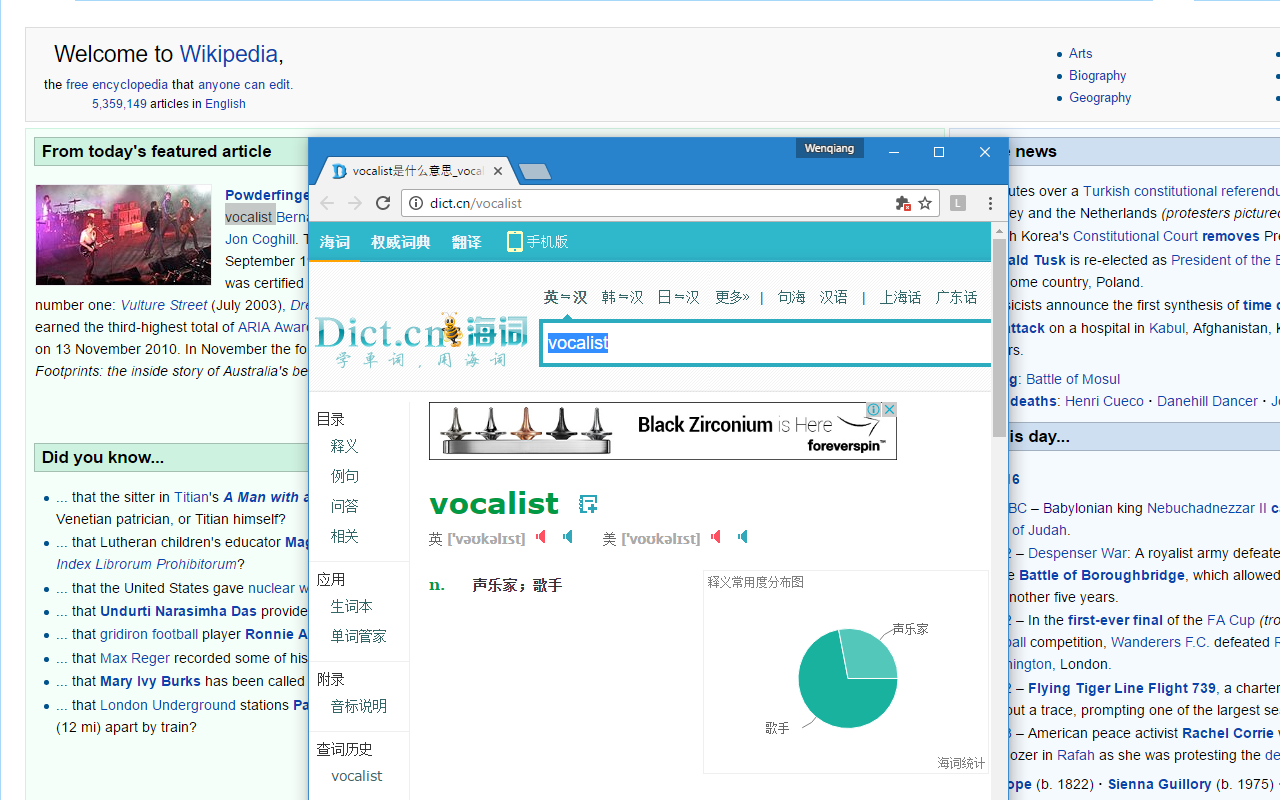Click the vocalist search input field
The image size is (1280, 800).
click(x=766, y=343)
